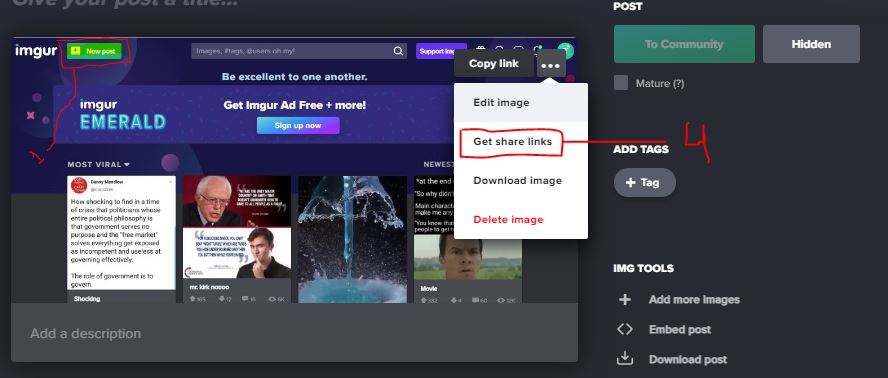Open the three-dots more options button

pos(551,63)
